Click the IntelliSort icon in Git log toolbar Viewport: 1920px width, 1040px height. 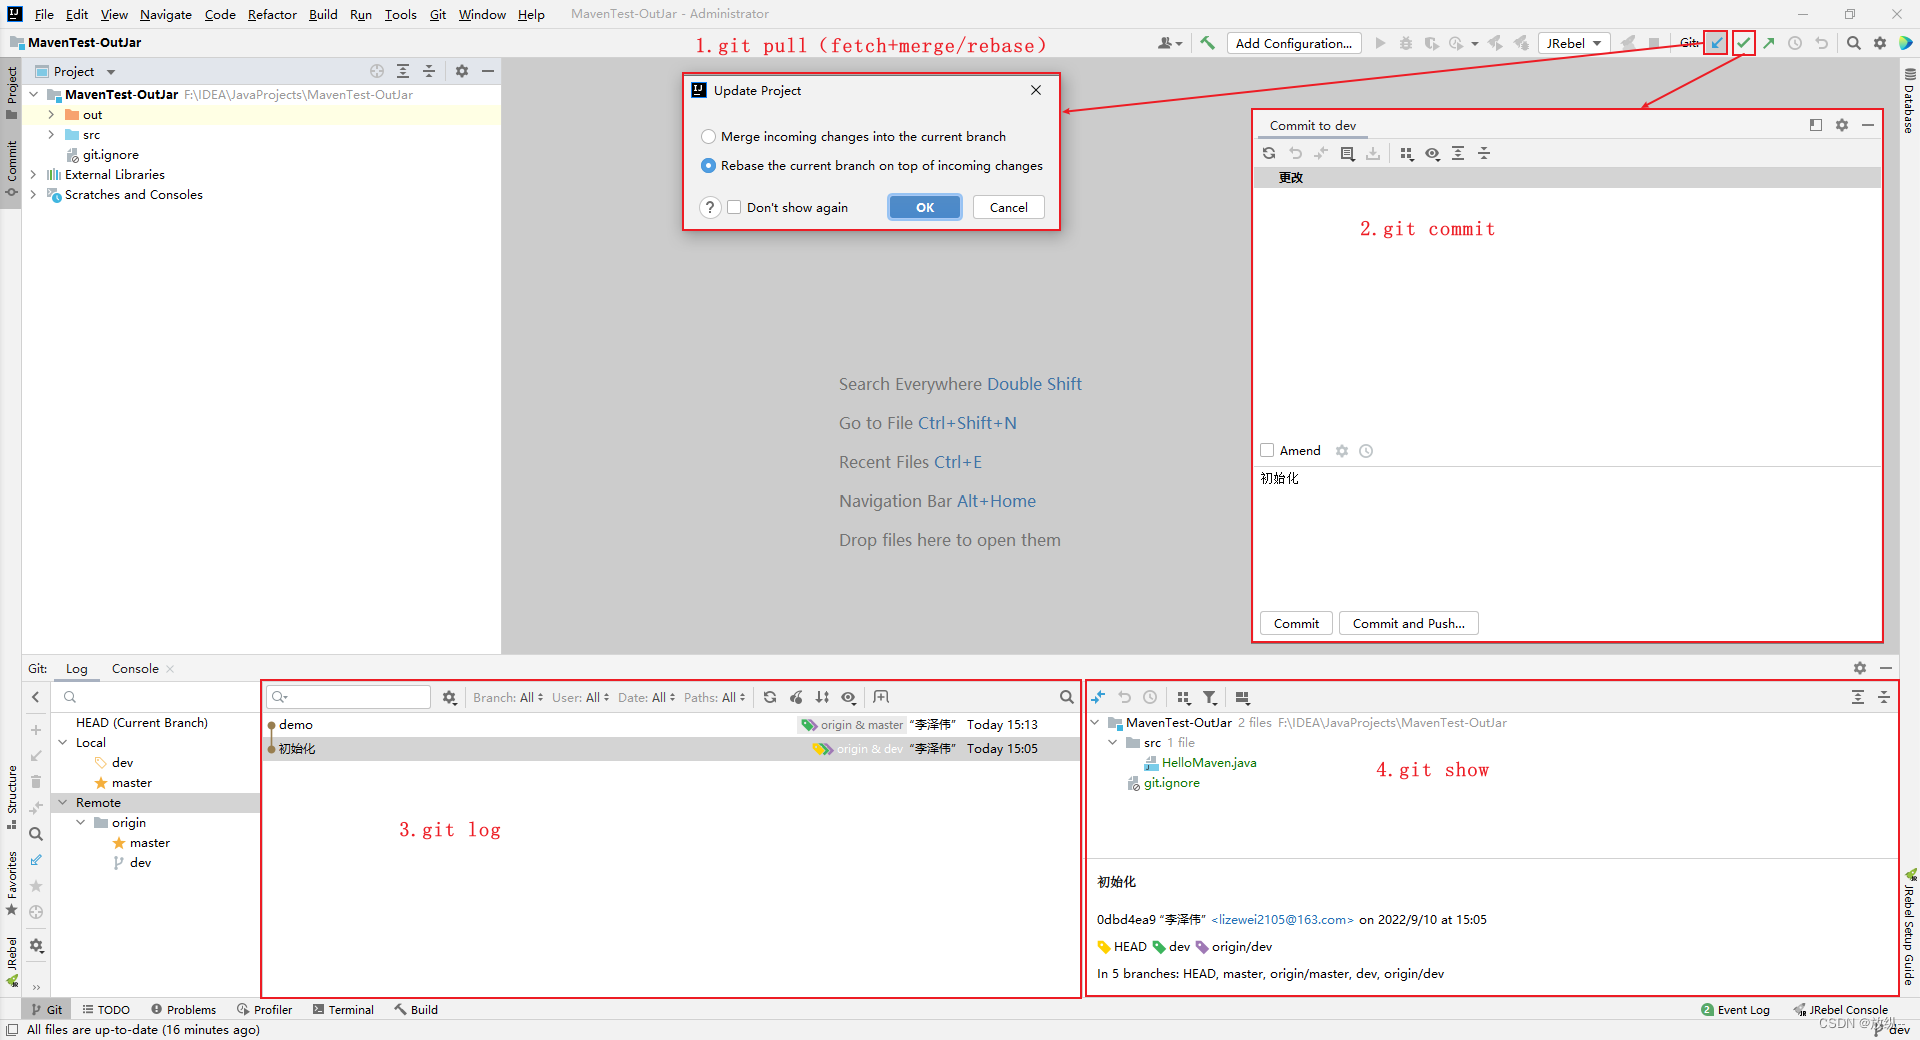[x=822, y=697]
